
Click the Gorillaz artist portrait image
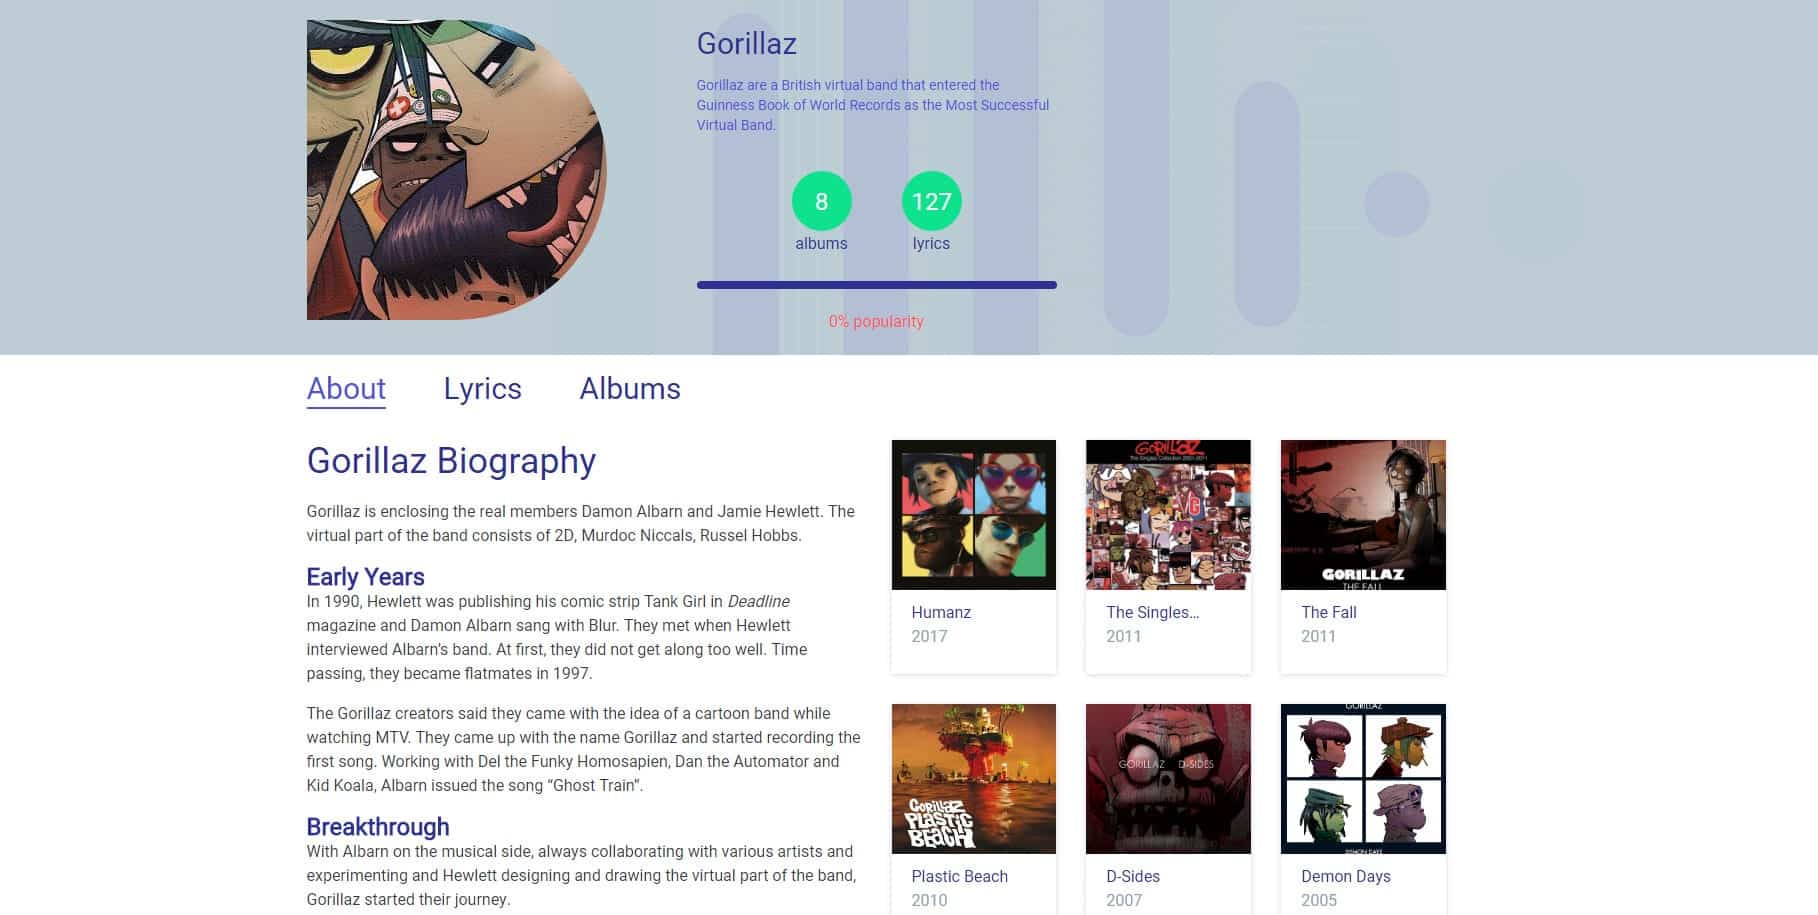(x=457, y=170)
